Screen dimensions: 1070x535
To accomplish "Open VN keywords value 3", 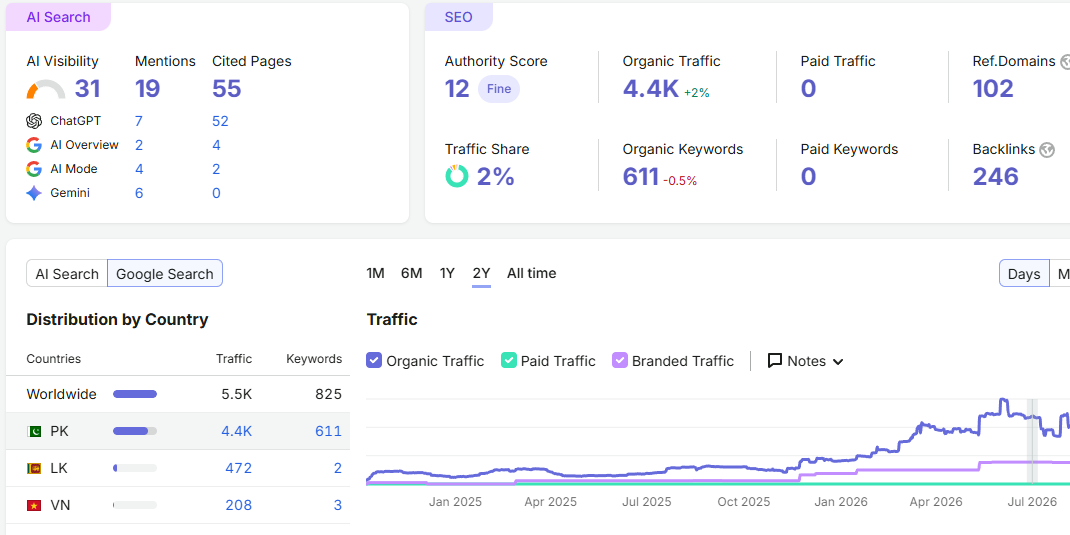I will [338, 506].
